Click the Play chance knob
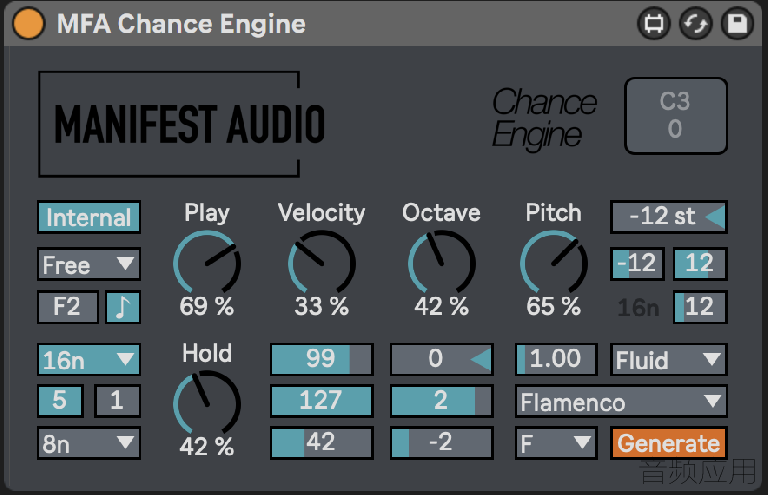The image size is (768, 495). coord(207,262)
